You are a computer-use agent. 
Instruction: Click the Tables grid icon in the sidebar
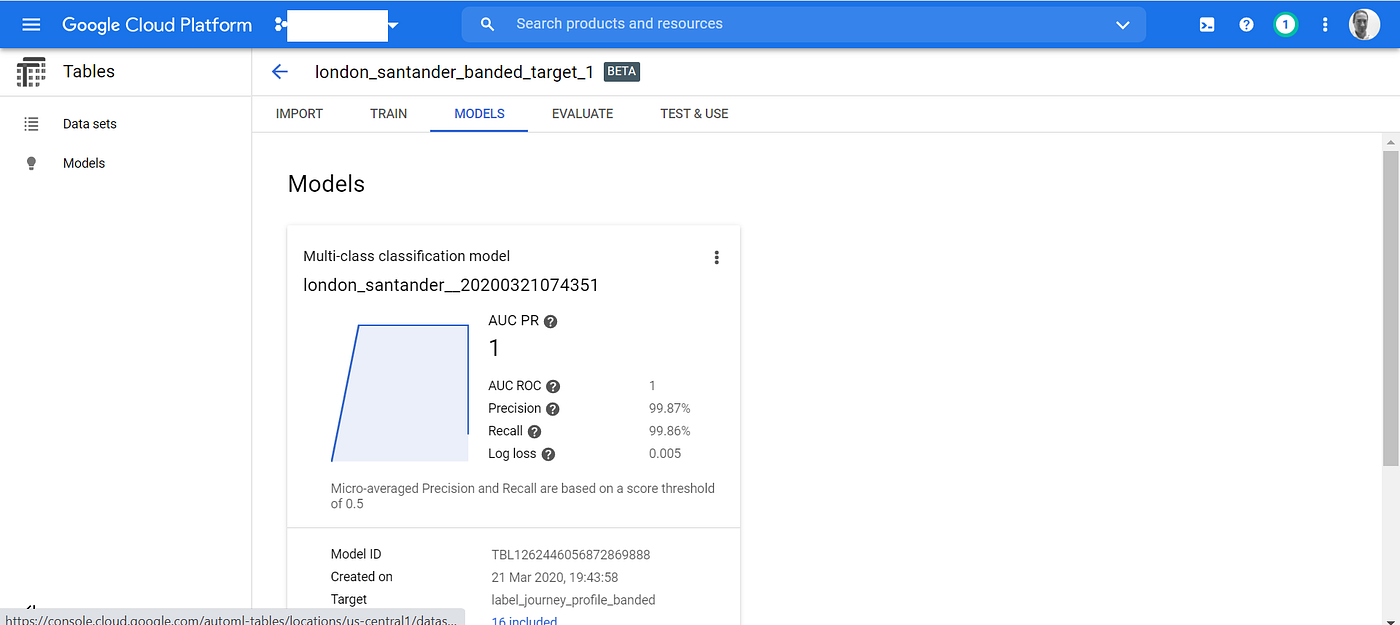[x=31, y=71]
